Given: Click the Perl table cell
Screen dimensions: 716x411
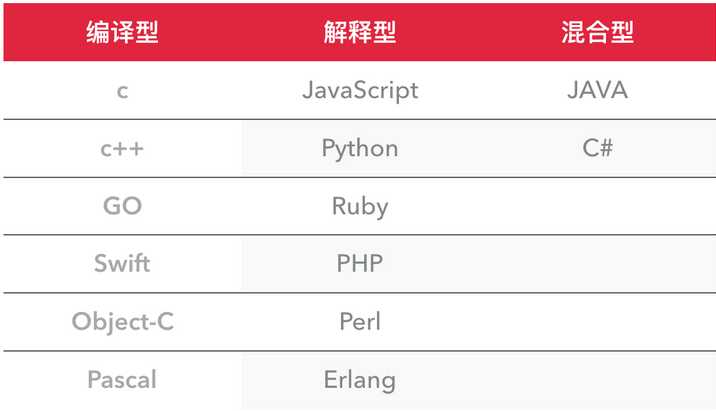Looking at the screenshot, I should coord(359,322).
